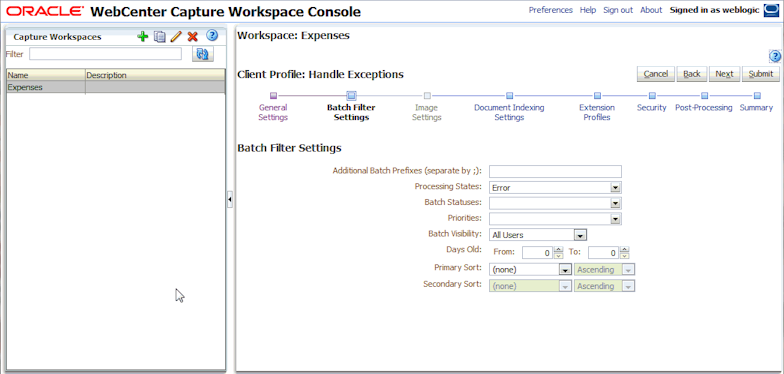
Task: Open Primary Sort Ascending order dropdown
Action: [628, 270]
